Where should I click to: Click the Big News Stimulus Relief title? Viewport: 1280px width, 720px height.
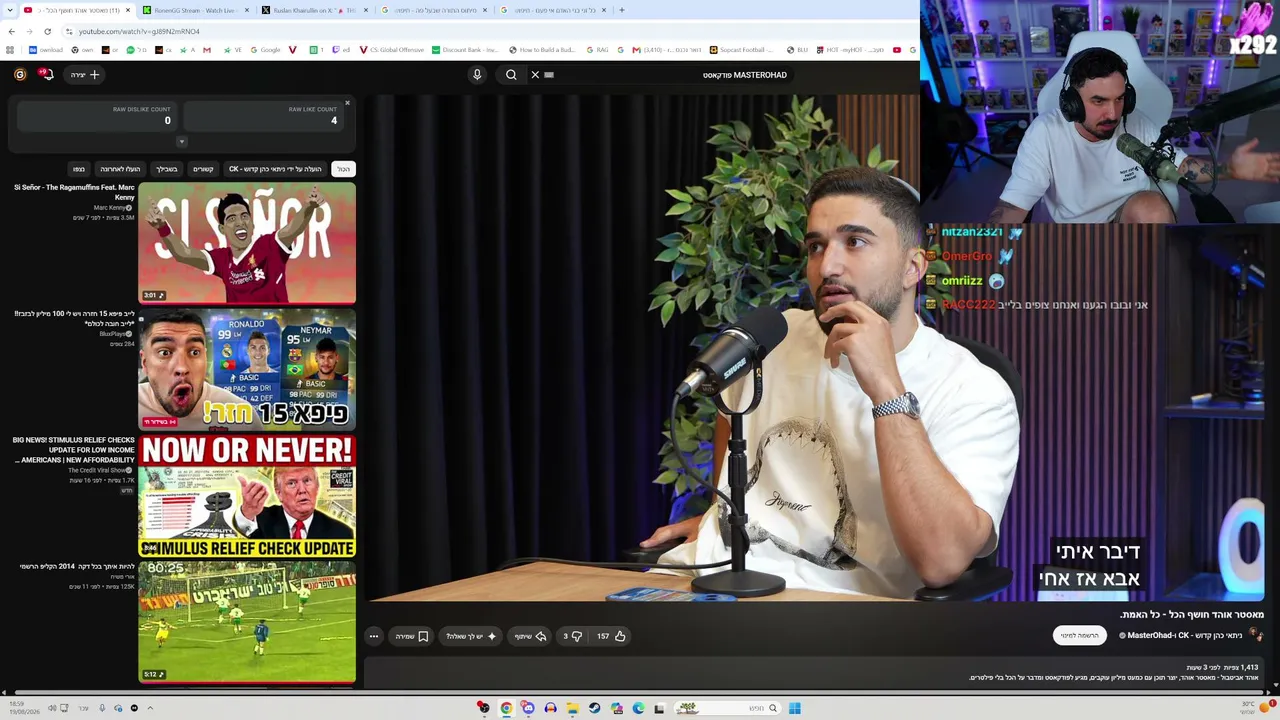[x=74, y=450]
